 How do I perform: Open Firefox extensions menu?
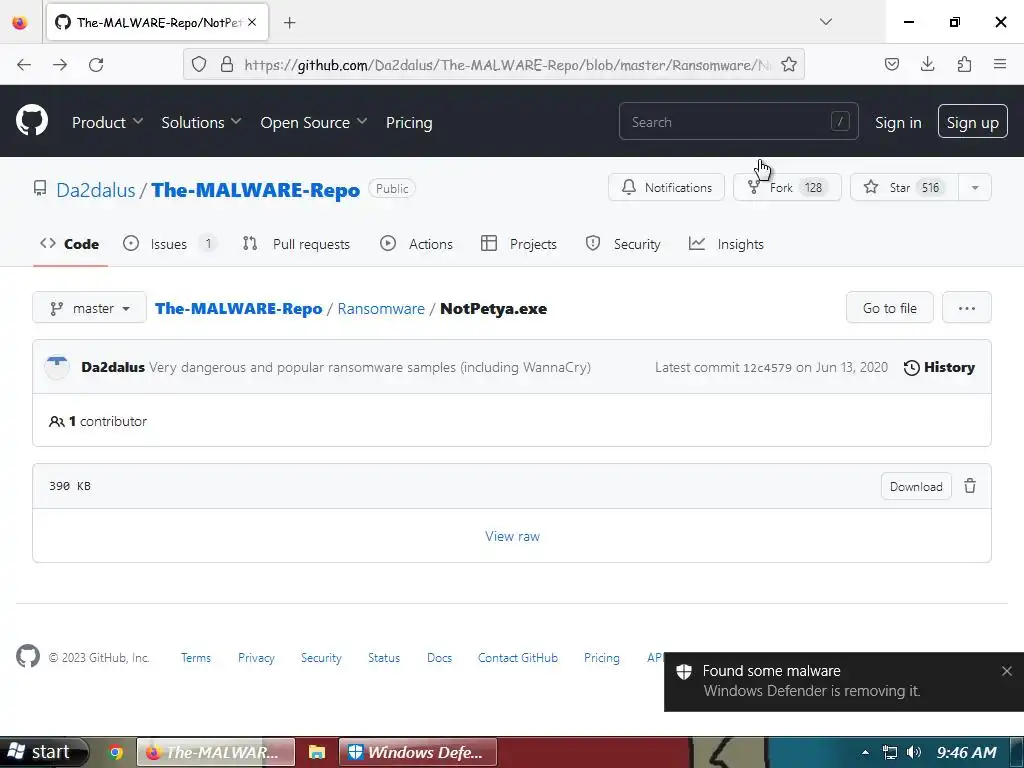point(964,64)
